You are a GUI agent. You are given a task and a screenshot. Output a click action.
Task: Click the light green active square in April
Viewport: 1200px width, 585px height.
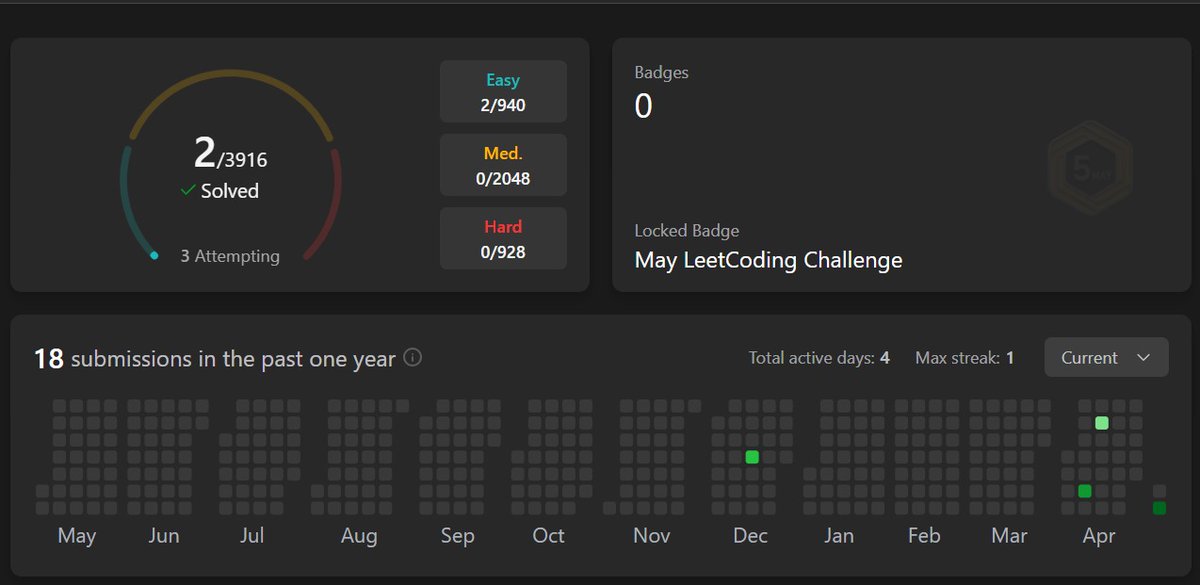coord(1102,423)
